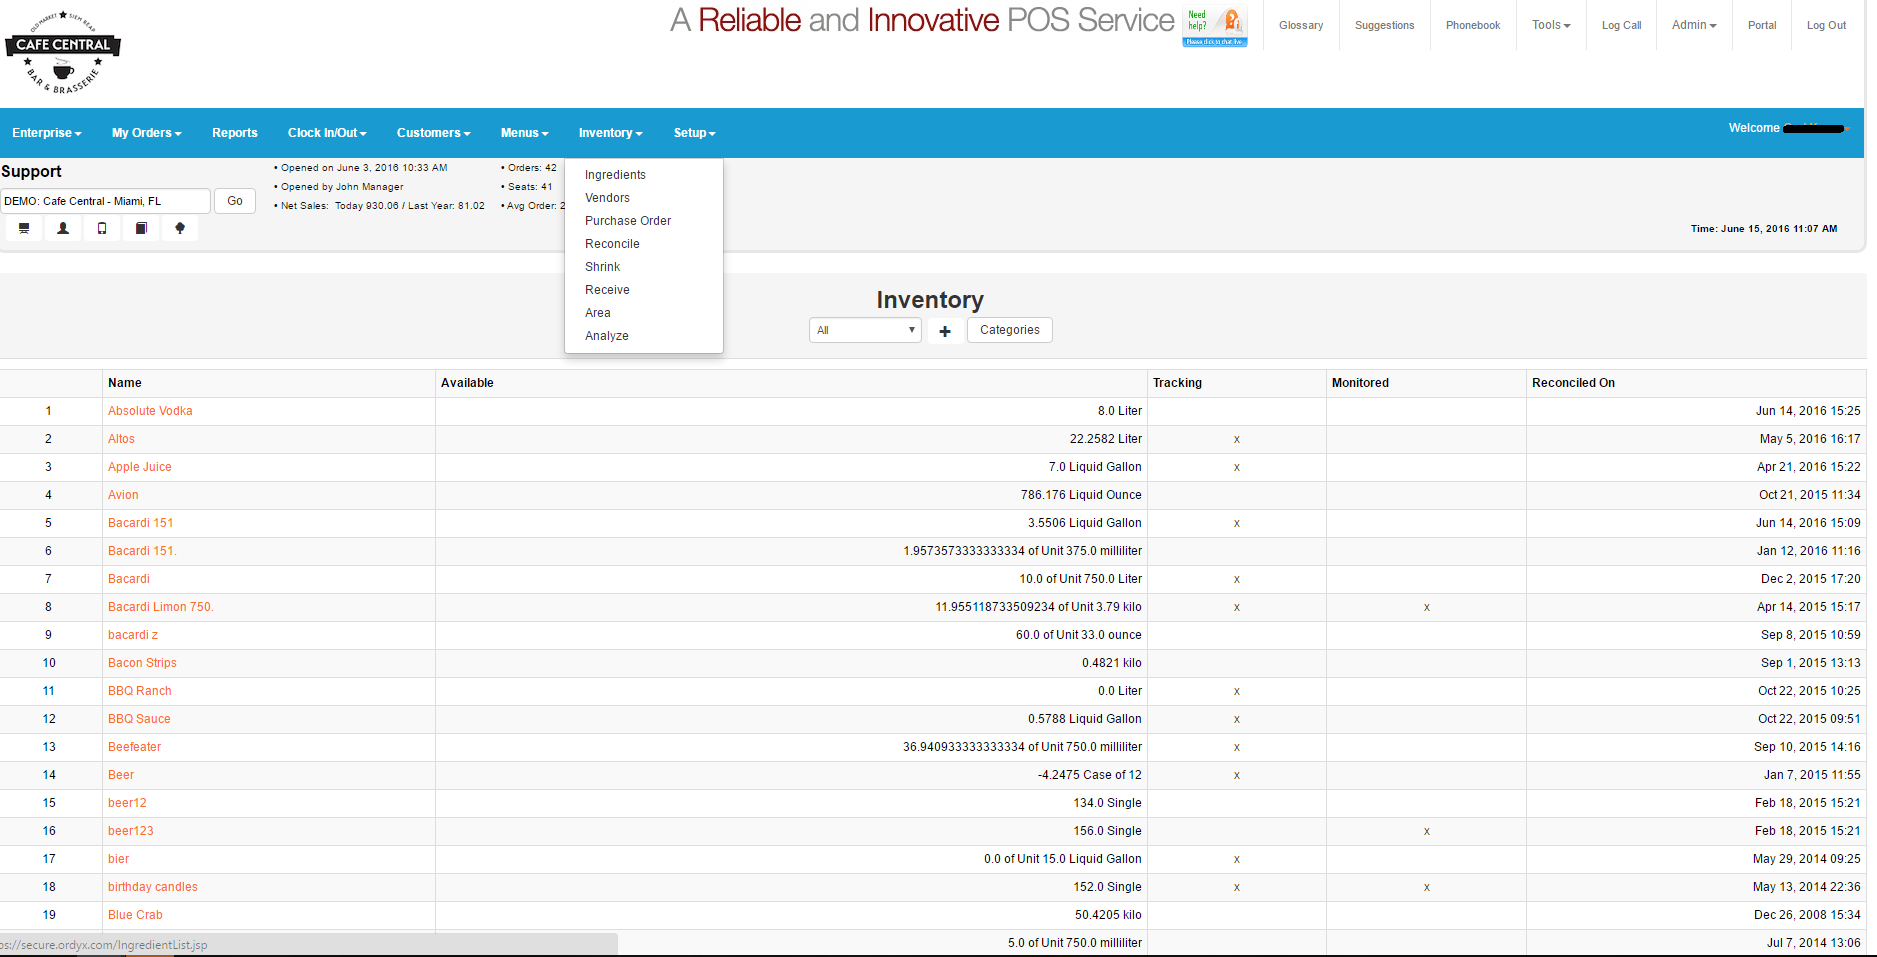Select Purchase Order from Inventory menu
Screen dimensions: 1877x957
[628, 221]
